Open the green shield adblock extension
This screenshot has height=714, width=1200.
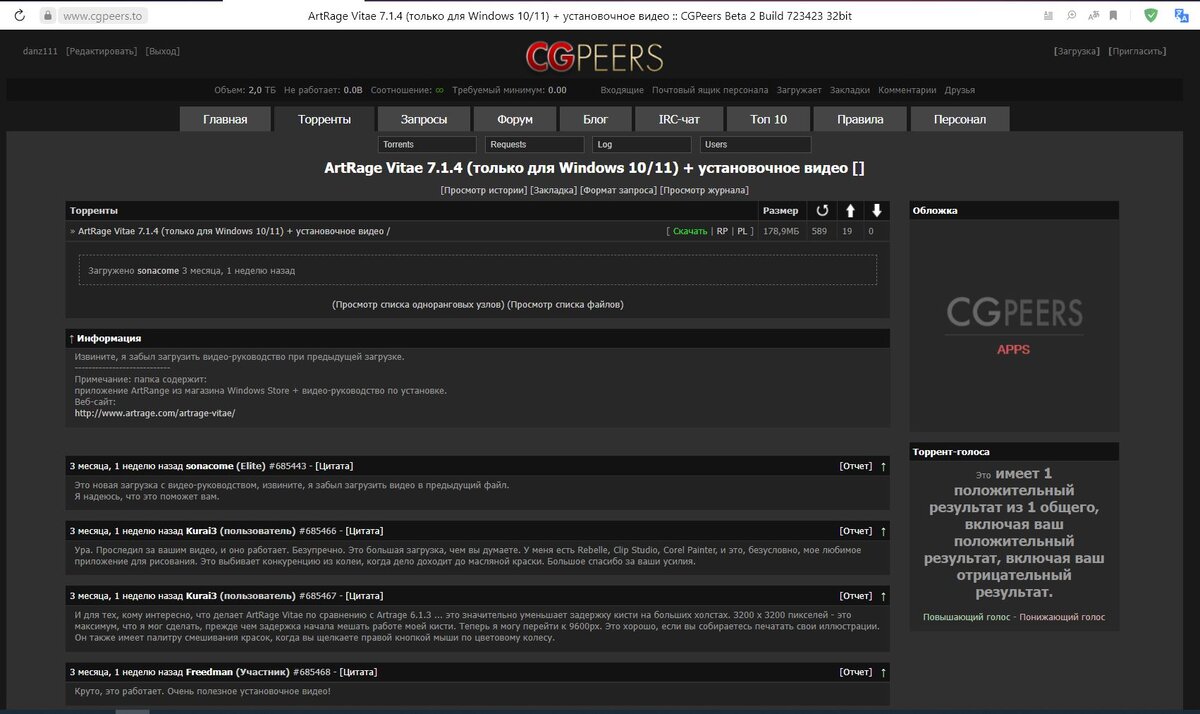click(1151, 15)
